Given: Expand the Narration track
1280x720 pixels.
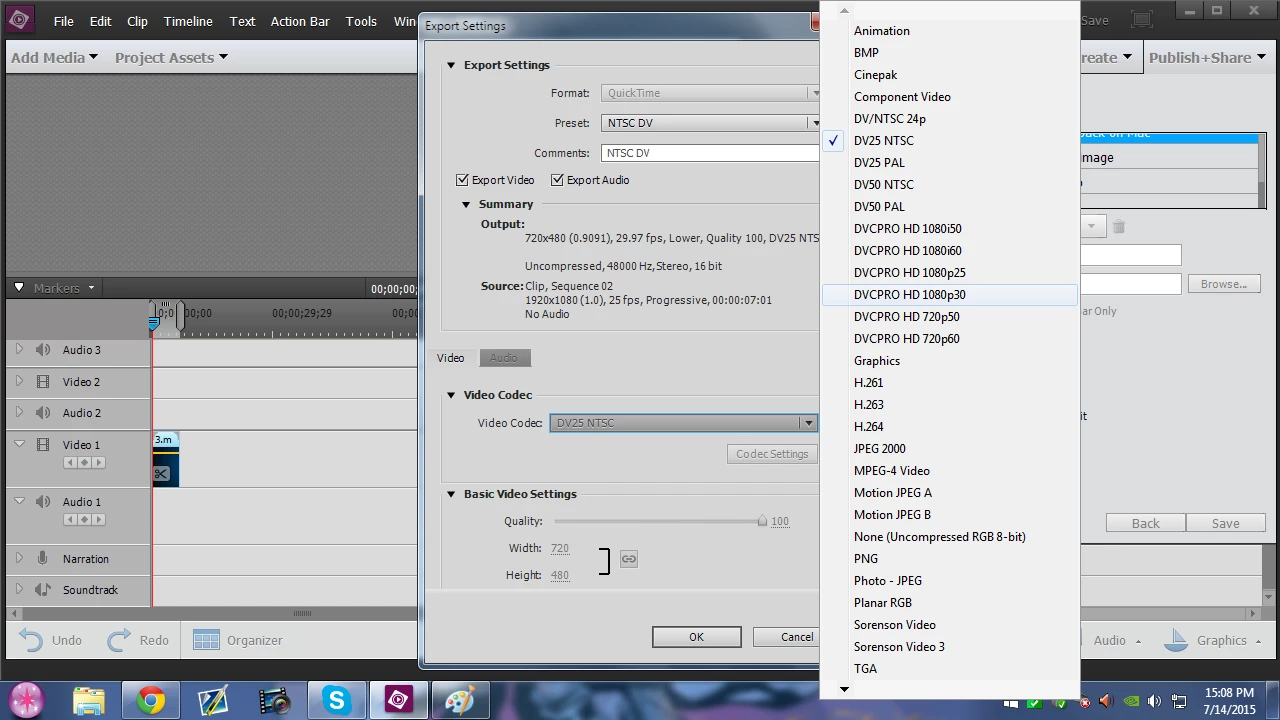Looking at the screenshot, I should click(18, 559).
